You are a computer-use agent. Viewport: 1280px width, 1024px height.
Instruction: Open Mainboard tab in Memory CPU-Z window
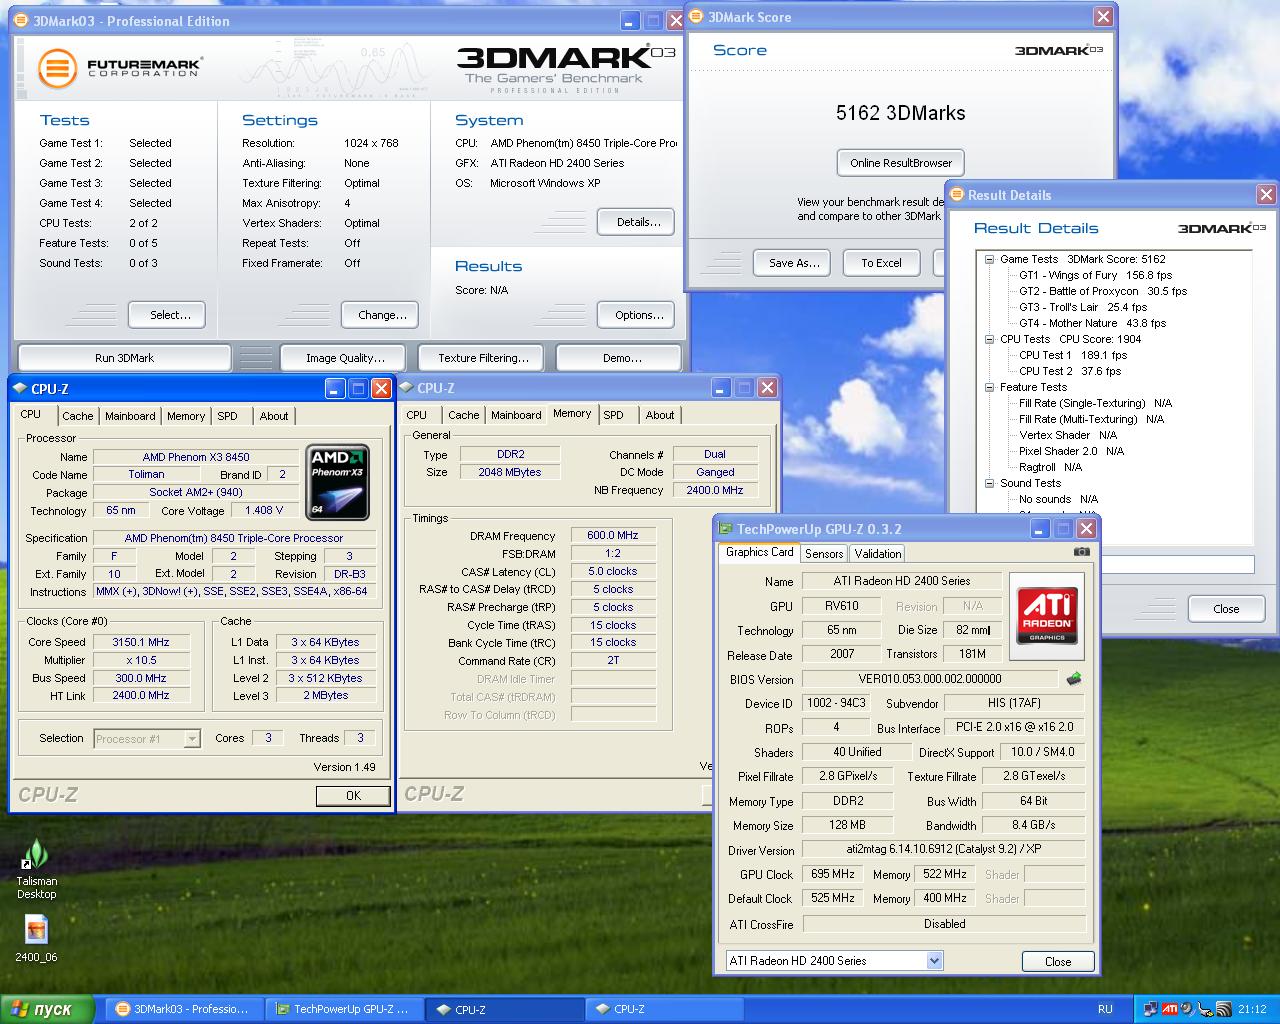click(516, 415)
